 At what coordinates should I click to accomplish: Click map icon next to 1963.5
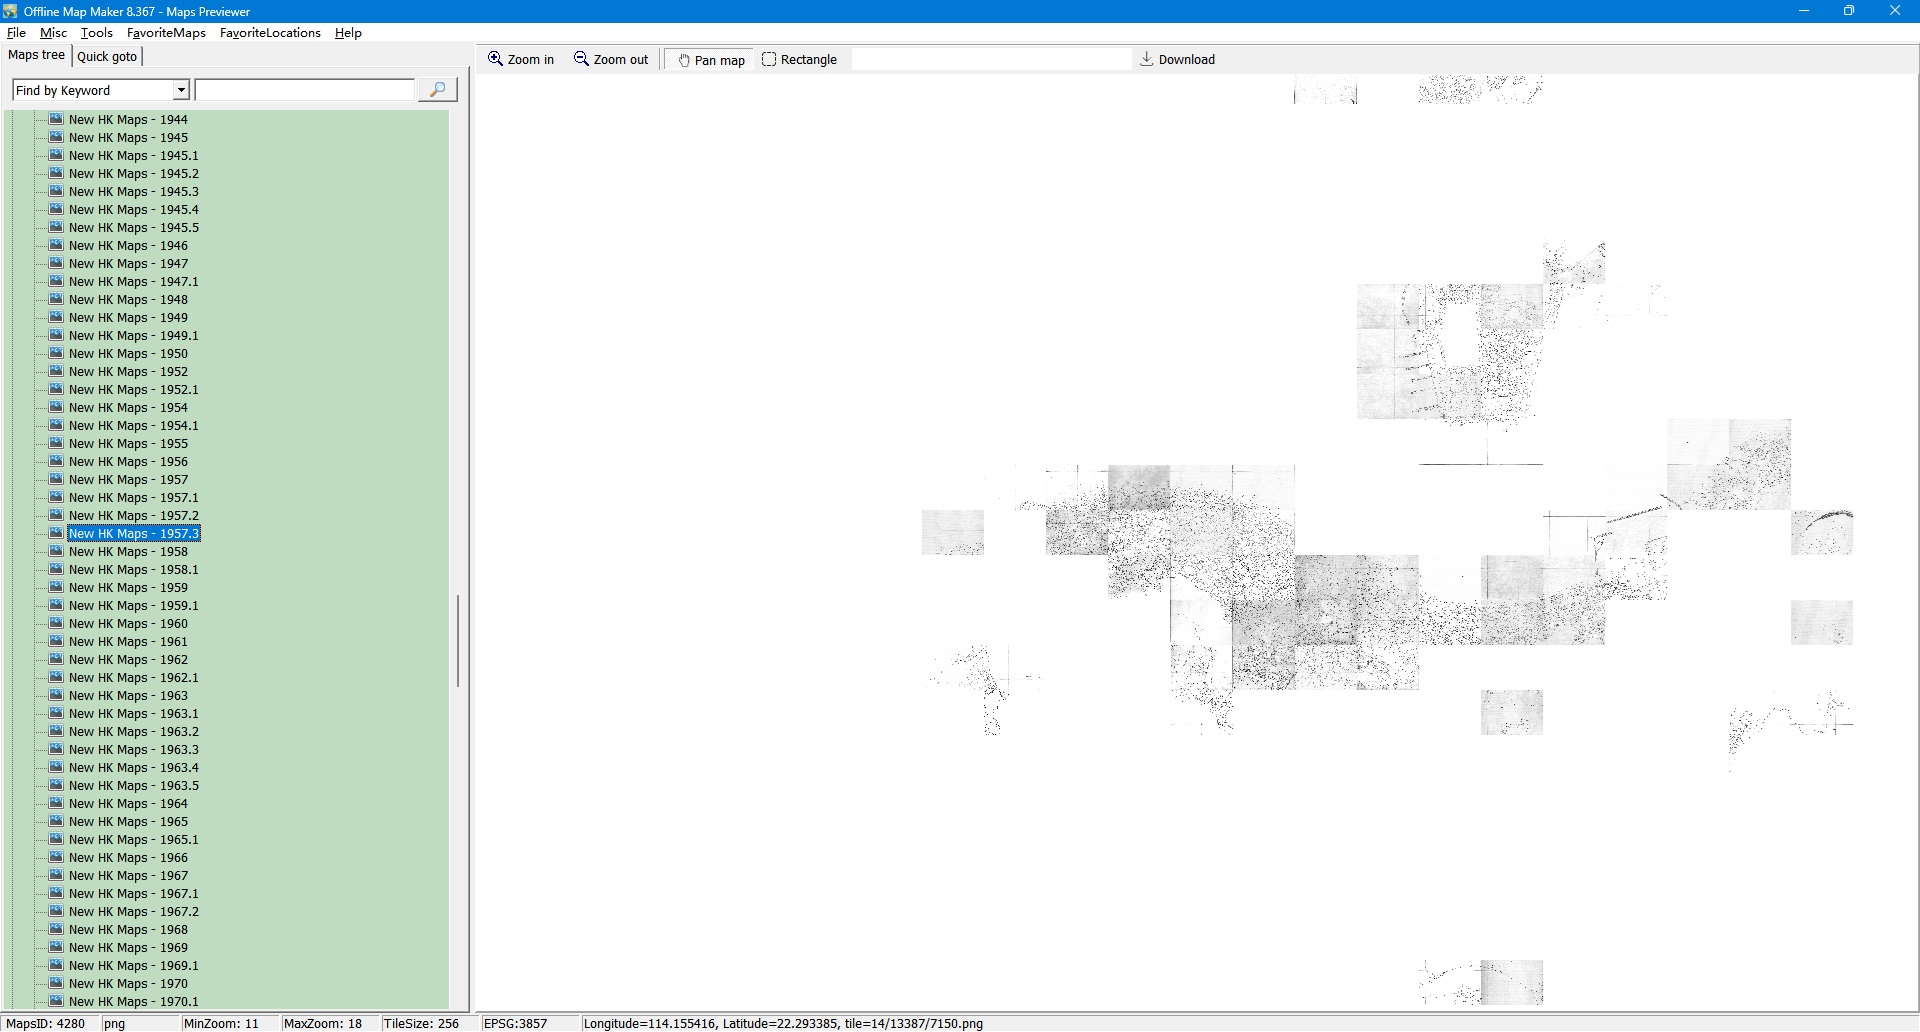57,785
